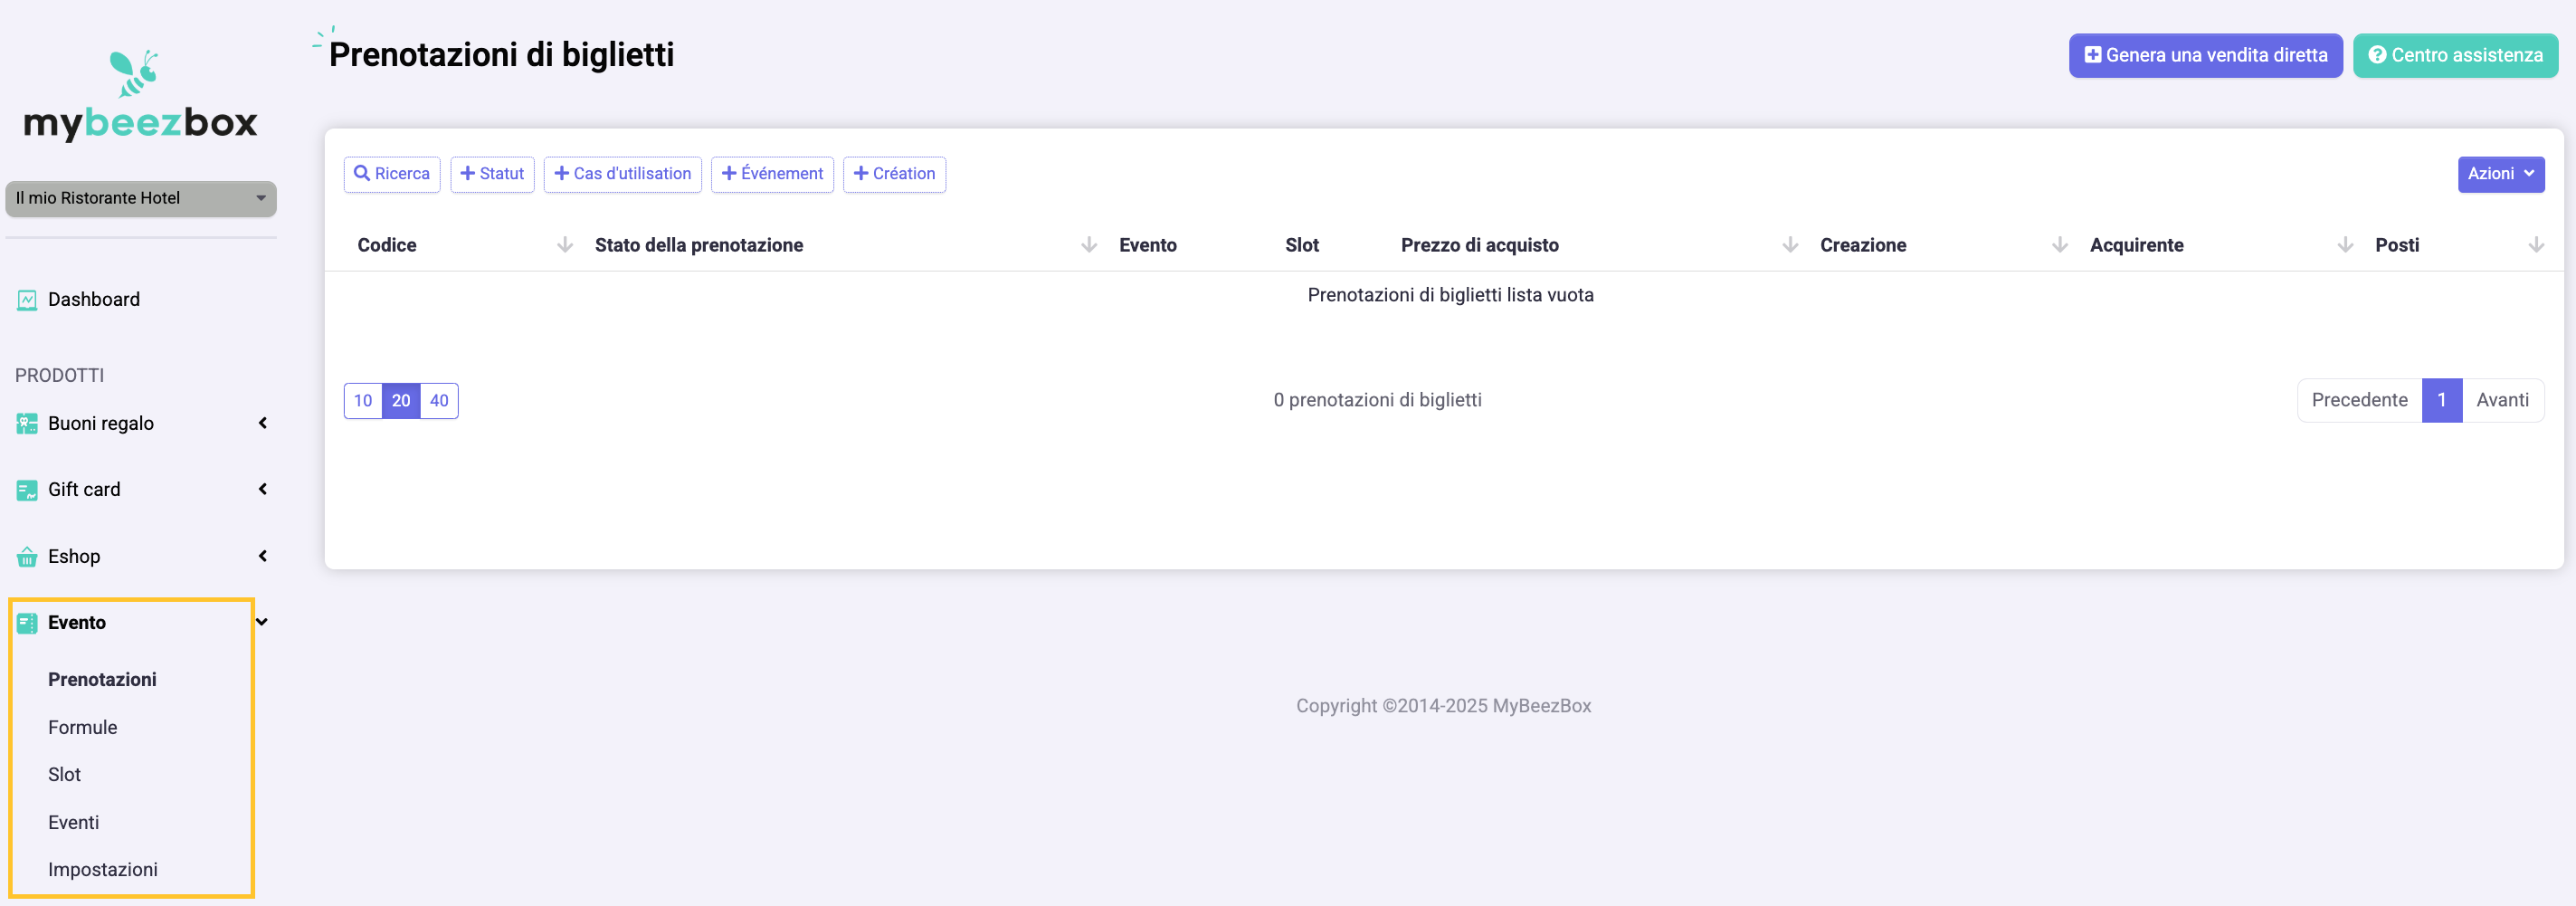2576x906 pixels.
Task: Sort by Codice column arrow
Action: pyautogui.click(x=565, y=245)
